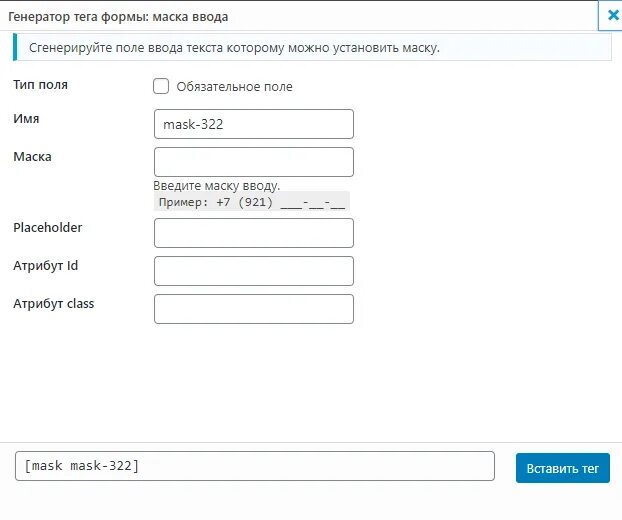Insert tag with Вставить тег button

pos(562,468)
